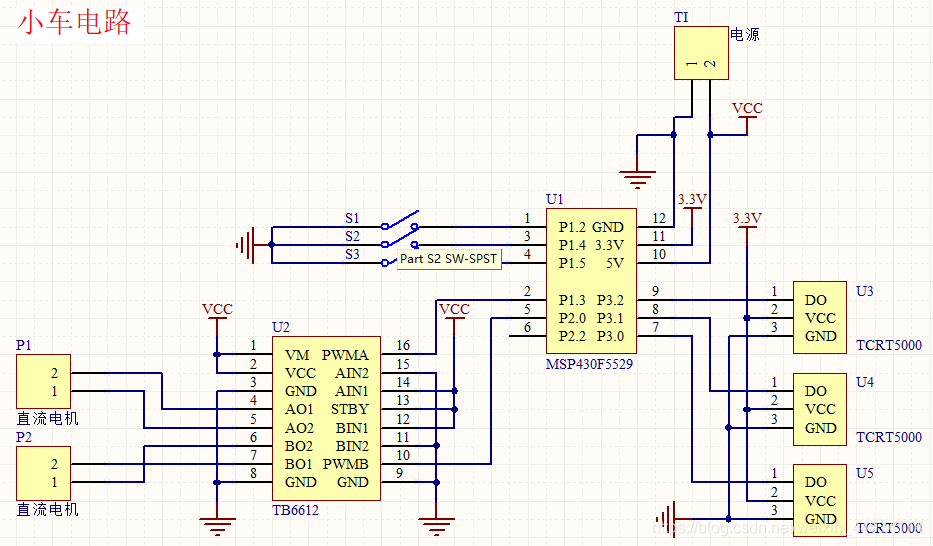Click the "T1" designator label
Viewport: 933px width, 546px height.
click(x=681, y=17)
